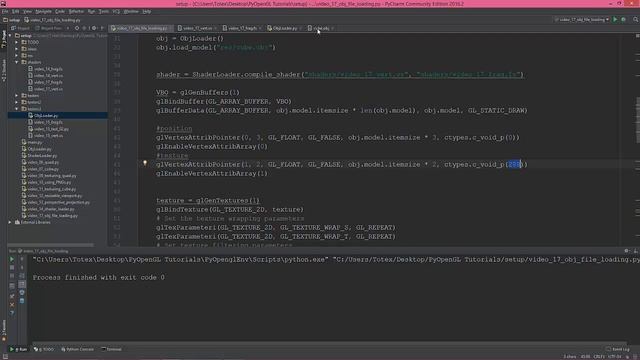640x360 pixels.
Task: Switch to the cube.obj editor tab
Action: pos(321,28)
